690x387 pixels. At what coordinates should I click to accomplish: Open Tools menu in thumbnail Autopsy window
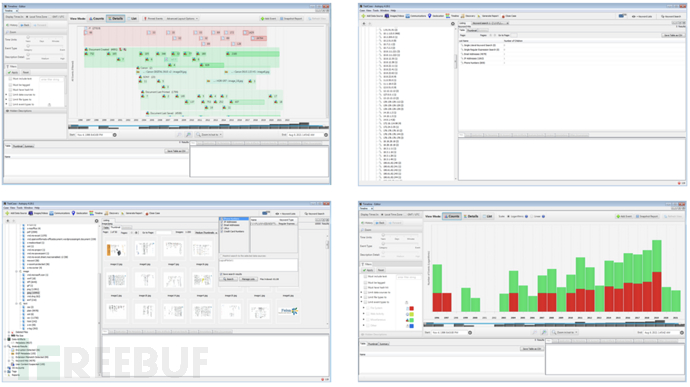coord(20,208)
